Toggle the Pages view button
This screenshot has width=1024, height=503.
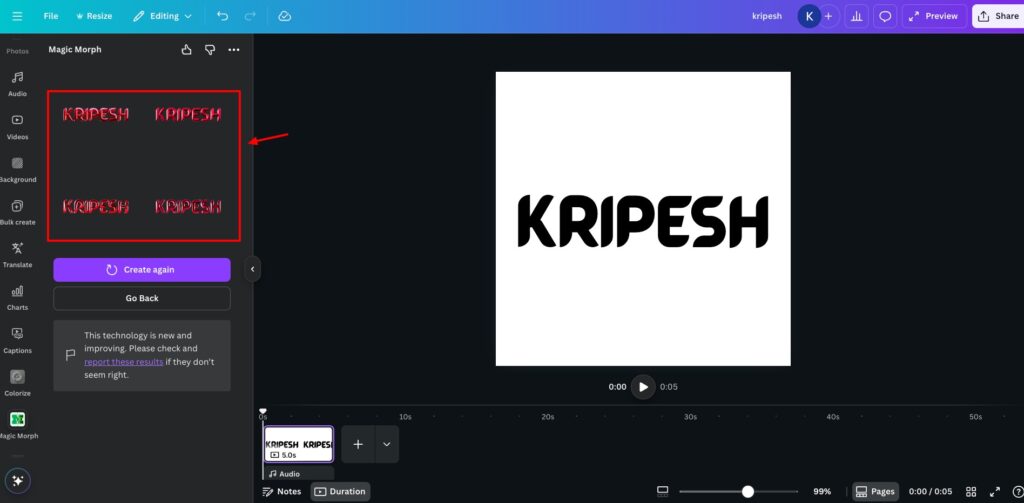(875, 491)
